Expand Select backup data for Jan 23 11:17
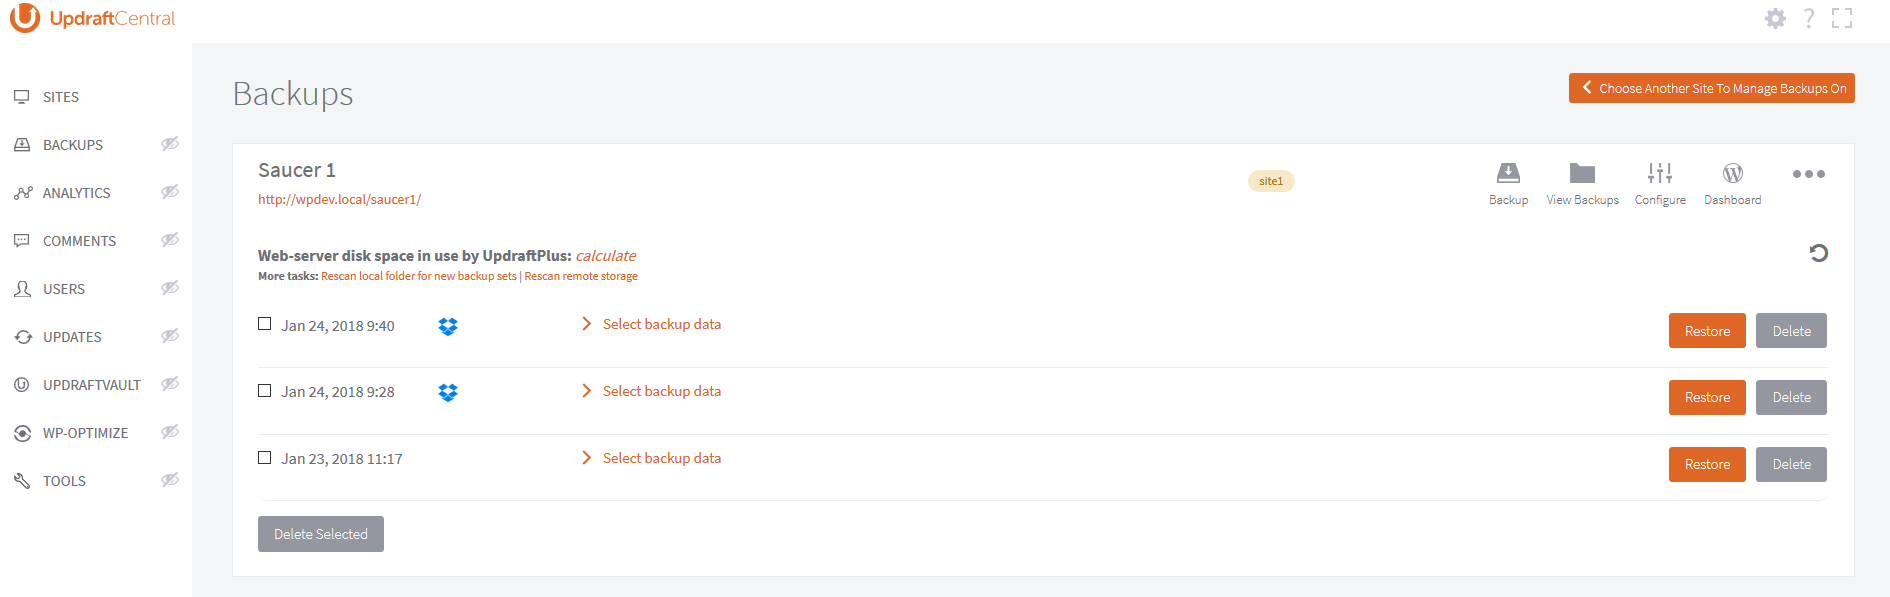Image resolution: width=1890 pixels, height=597 pixels. coord(661,458)
